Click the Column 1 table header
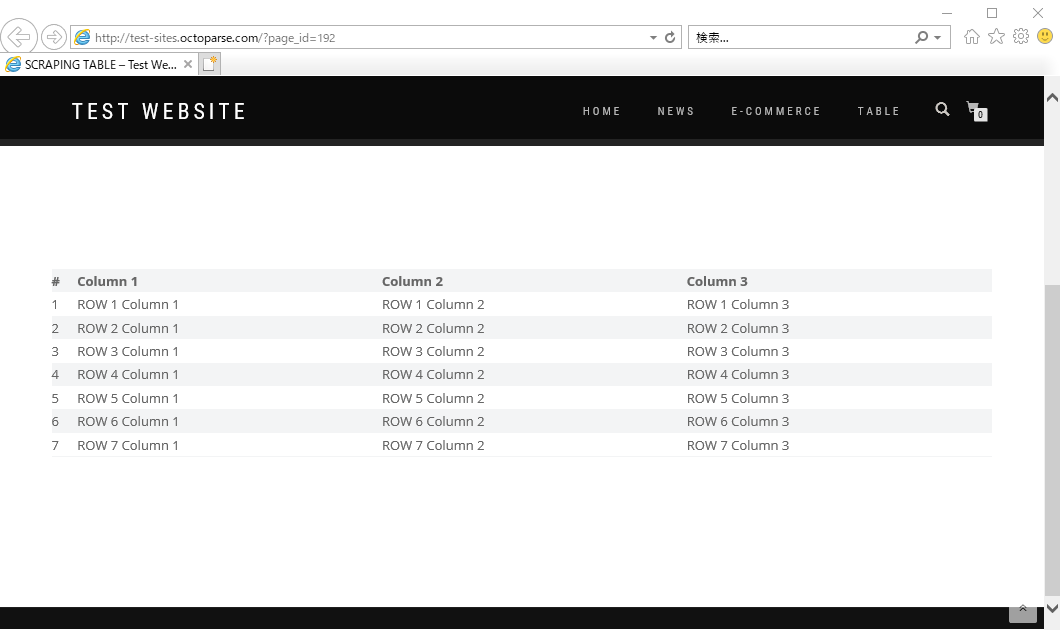This screenshot has width=1060, height=630. pyautogui.click(x=107, y=281)
